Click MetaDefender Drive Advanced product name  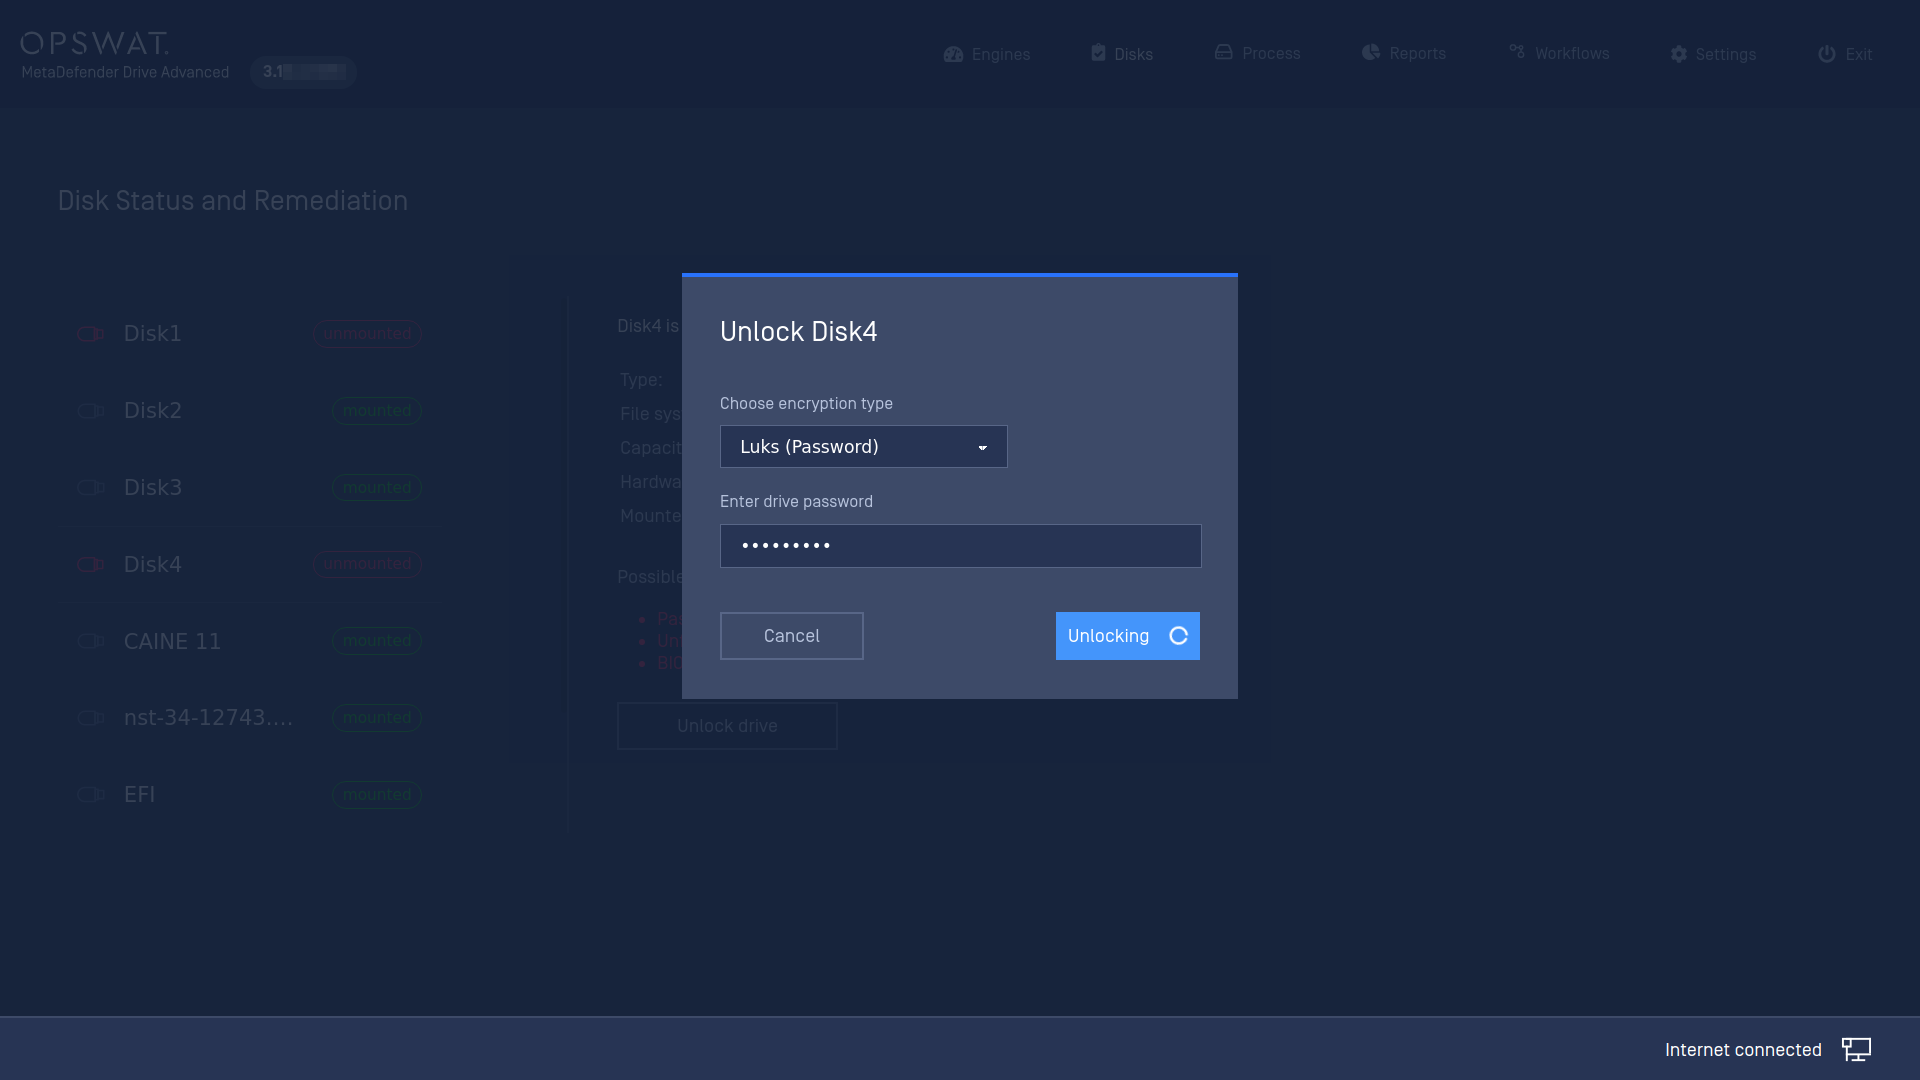[125, 72]
